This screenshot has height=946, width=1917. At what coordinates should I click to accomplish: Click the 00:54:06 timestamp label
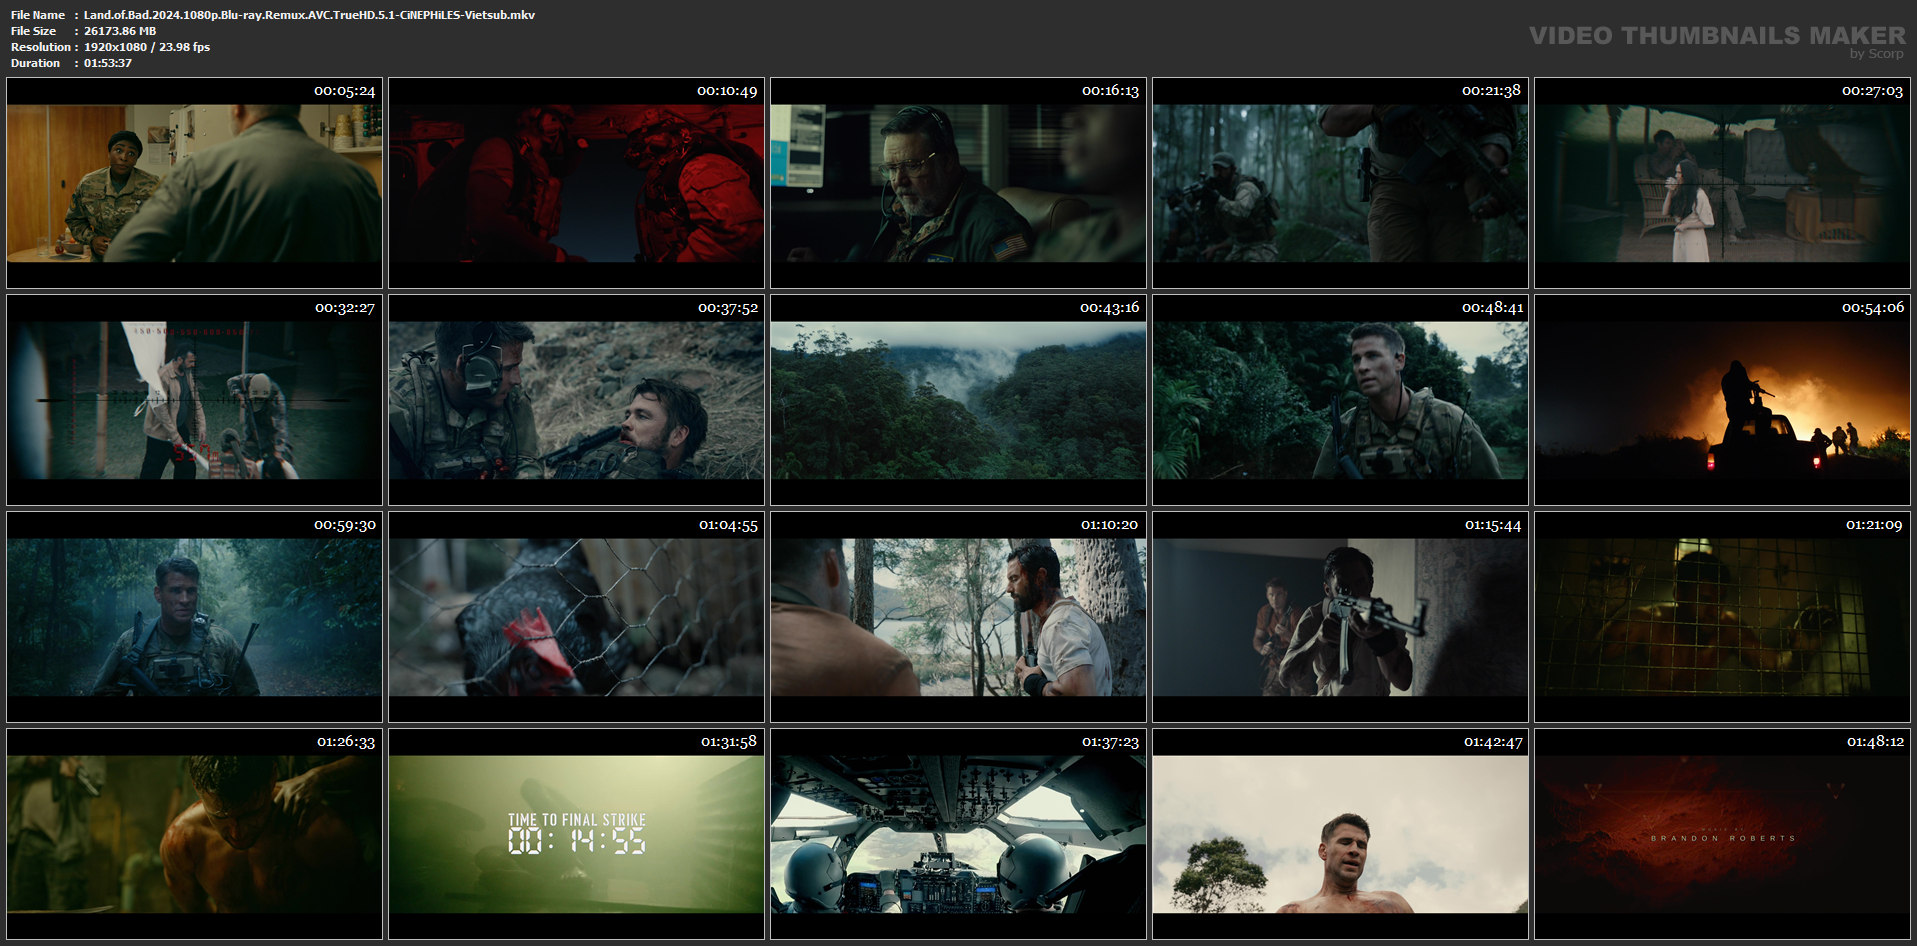[x=1873, y=308]
